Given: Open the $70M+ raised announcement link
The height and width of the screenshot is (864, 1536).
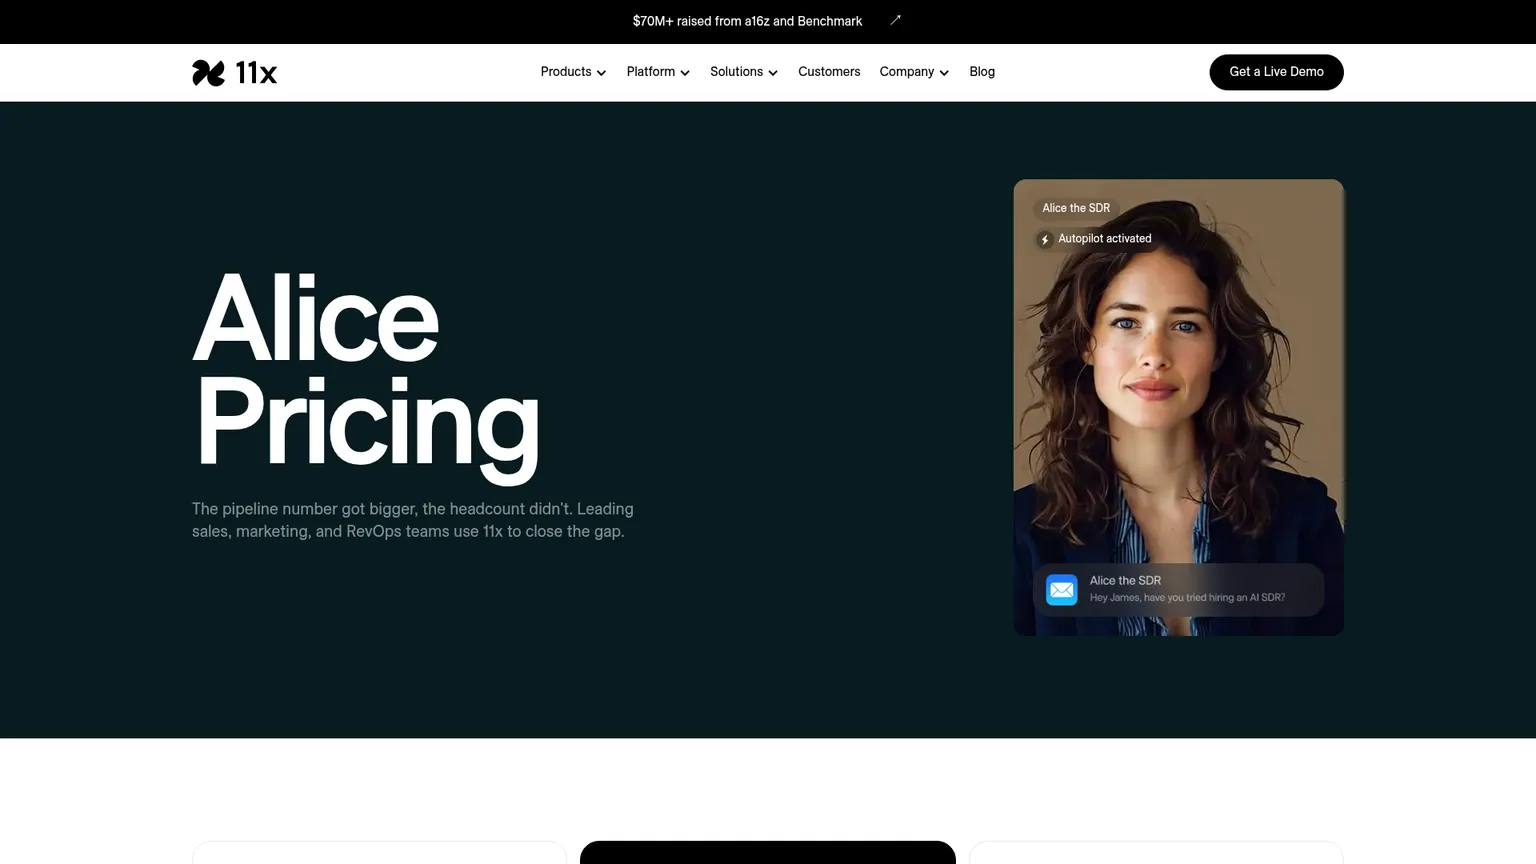Looking at the screenshot, I should click(747, 21).
